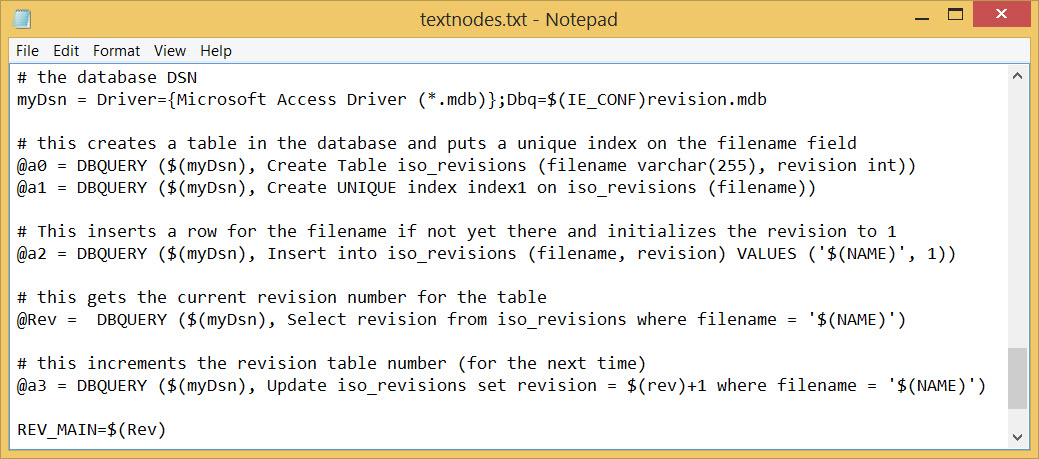1039x459 pixels.
Task: Click the @a3 Update iso_revisions line
Action: point(502,385)
